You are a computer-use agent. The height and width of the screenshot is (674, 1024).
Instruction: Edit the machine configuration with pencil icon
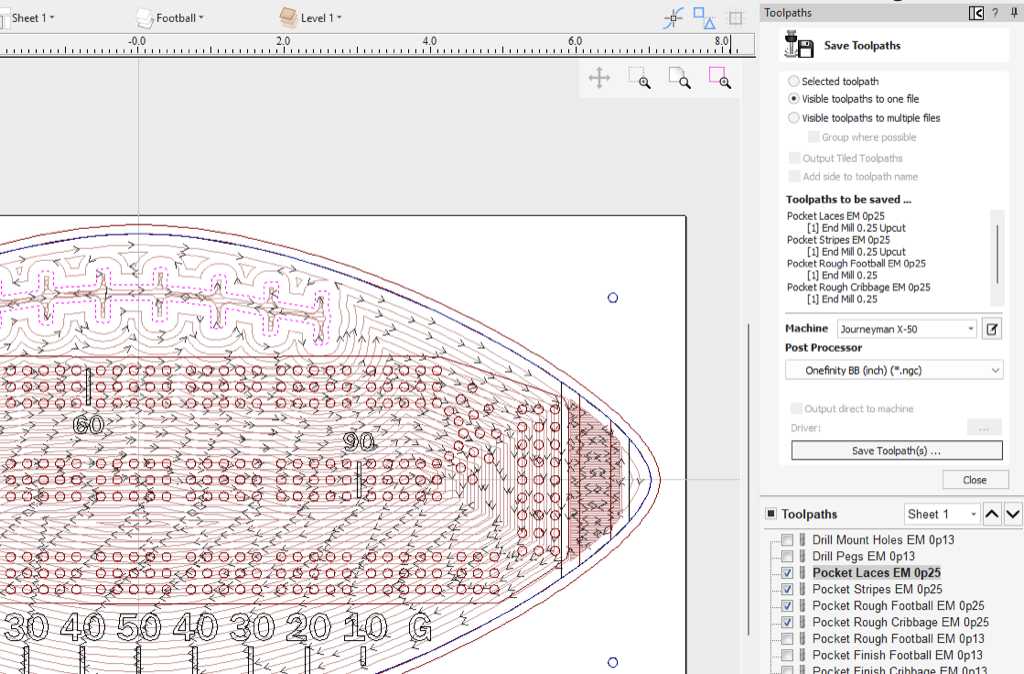click(992, 329)
